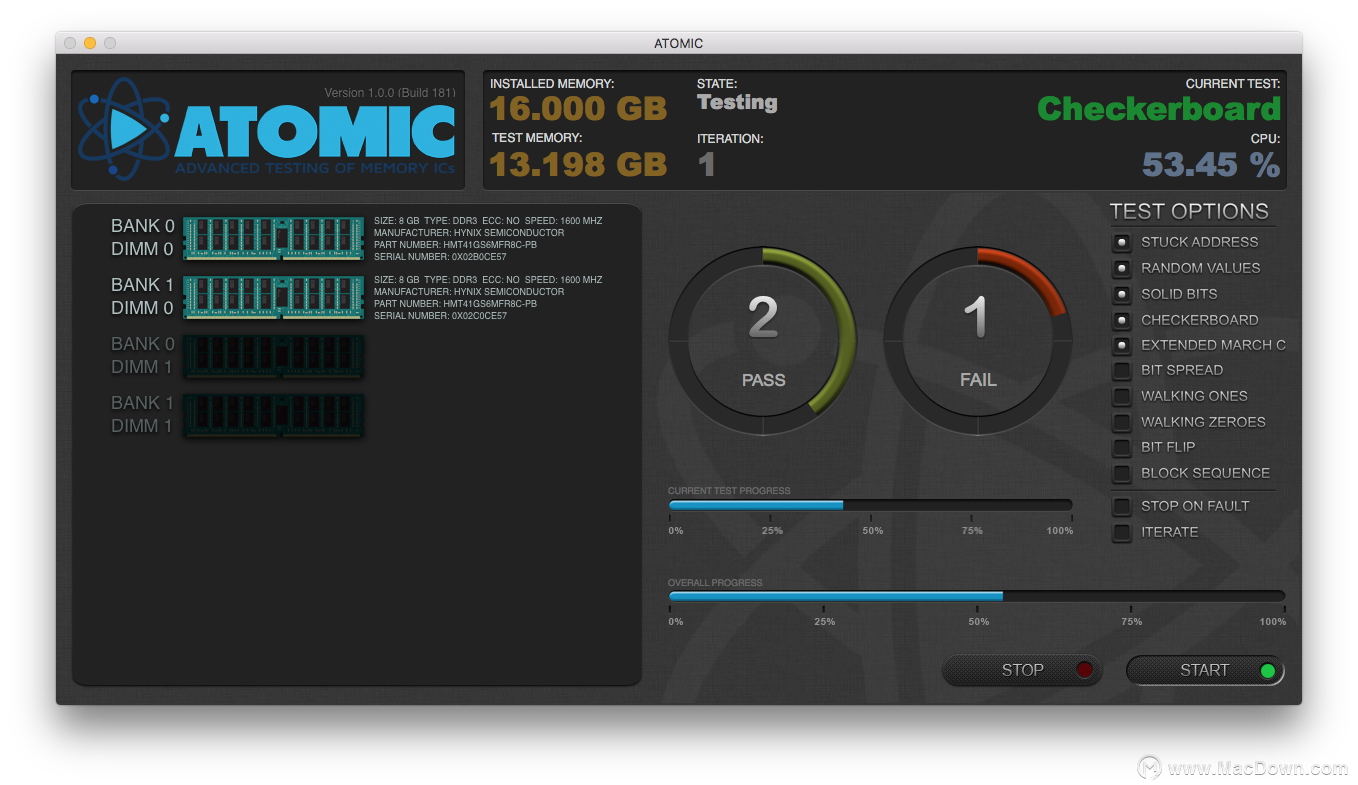This screenshot has height=785, width=1358.
Task: Click the PASS count gauge
Action: coord(763,341)
